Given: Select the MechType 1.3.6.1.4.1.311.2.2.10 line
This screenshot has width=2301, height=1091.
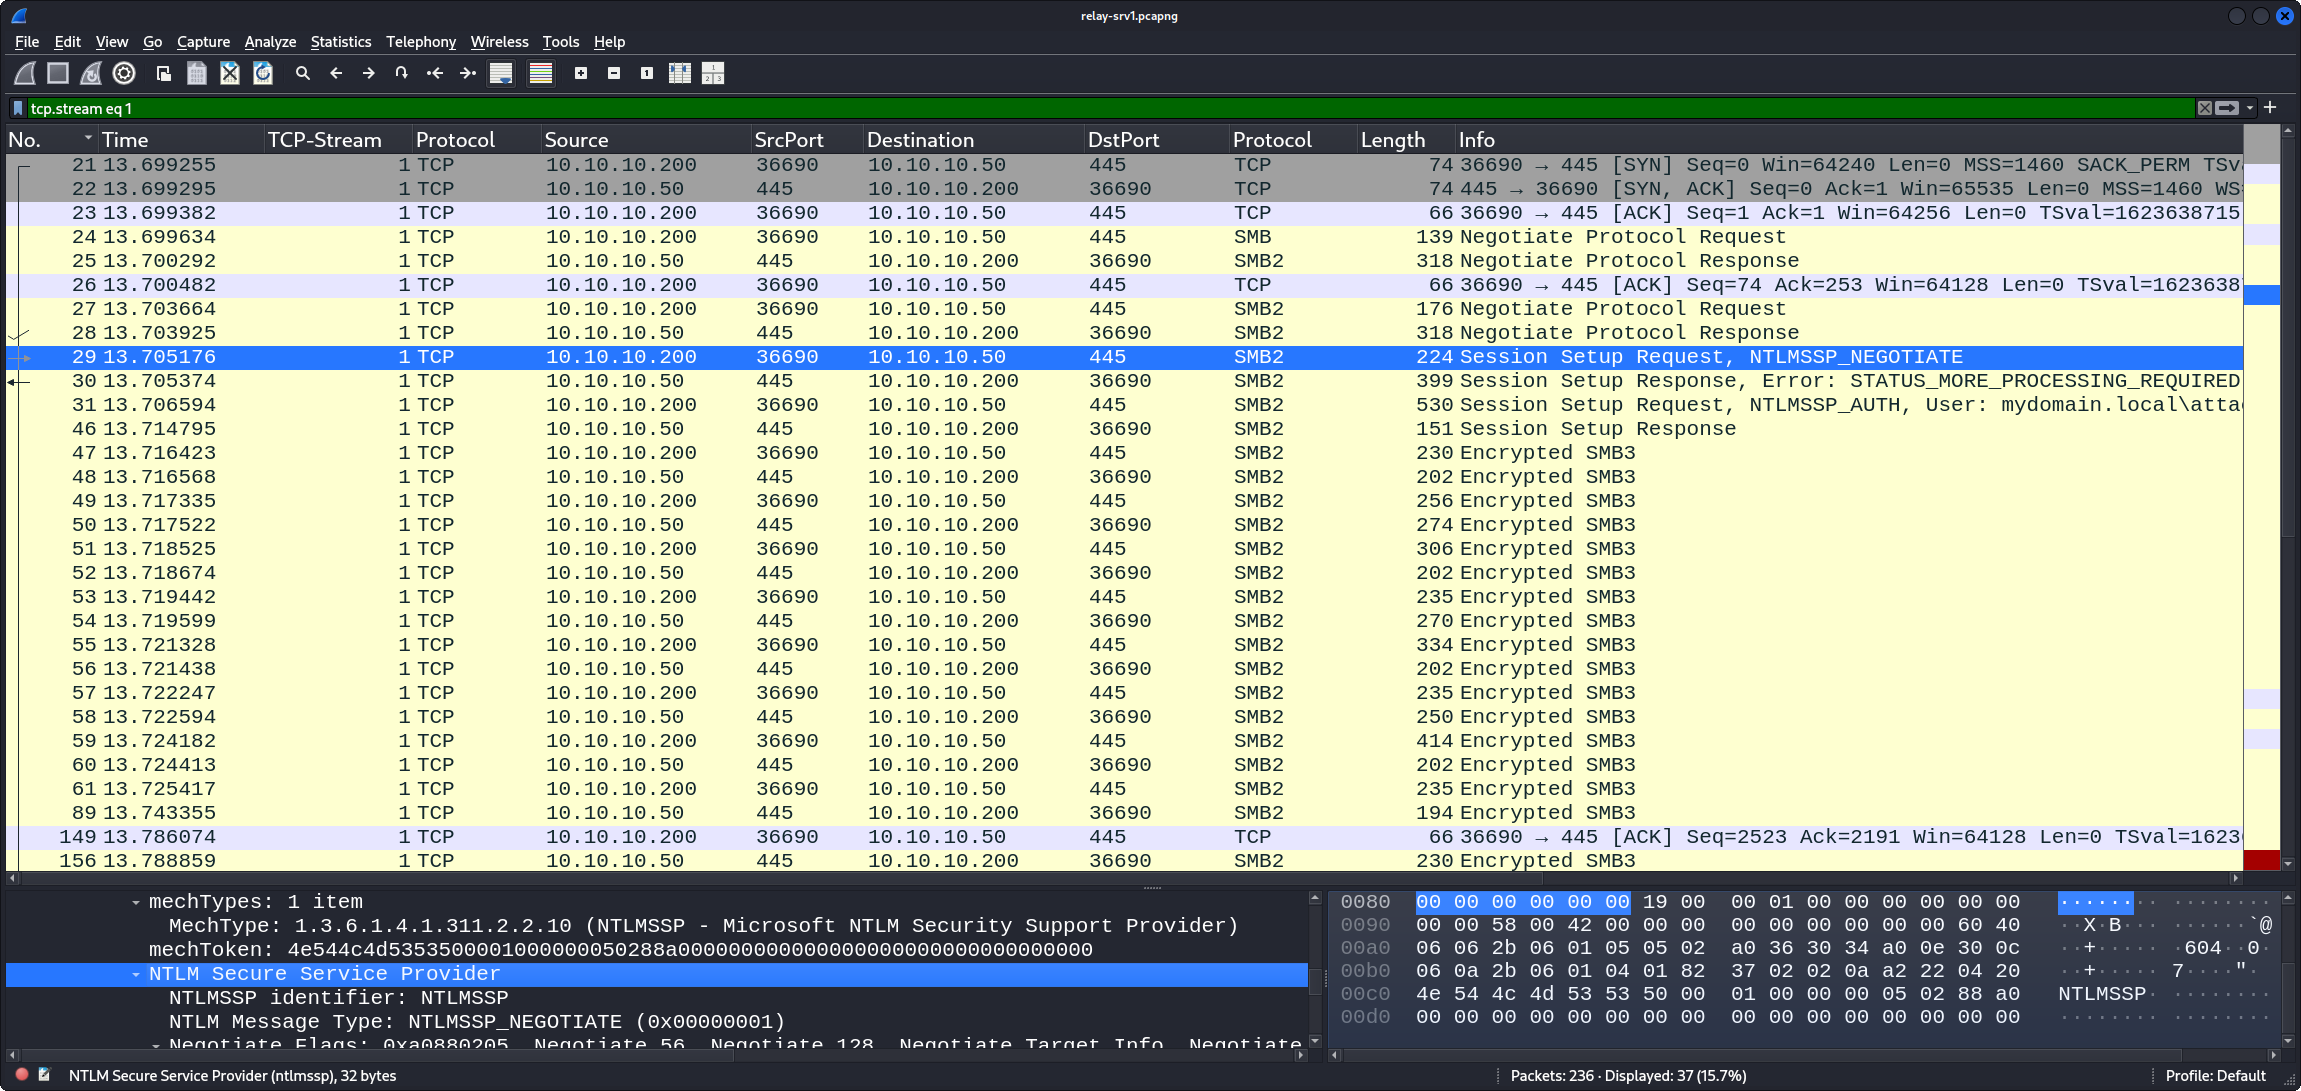Looking at the screenshot, I should (x=703, y=926).
